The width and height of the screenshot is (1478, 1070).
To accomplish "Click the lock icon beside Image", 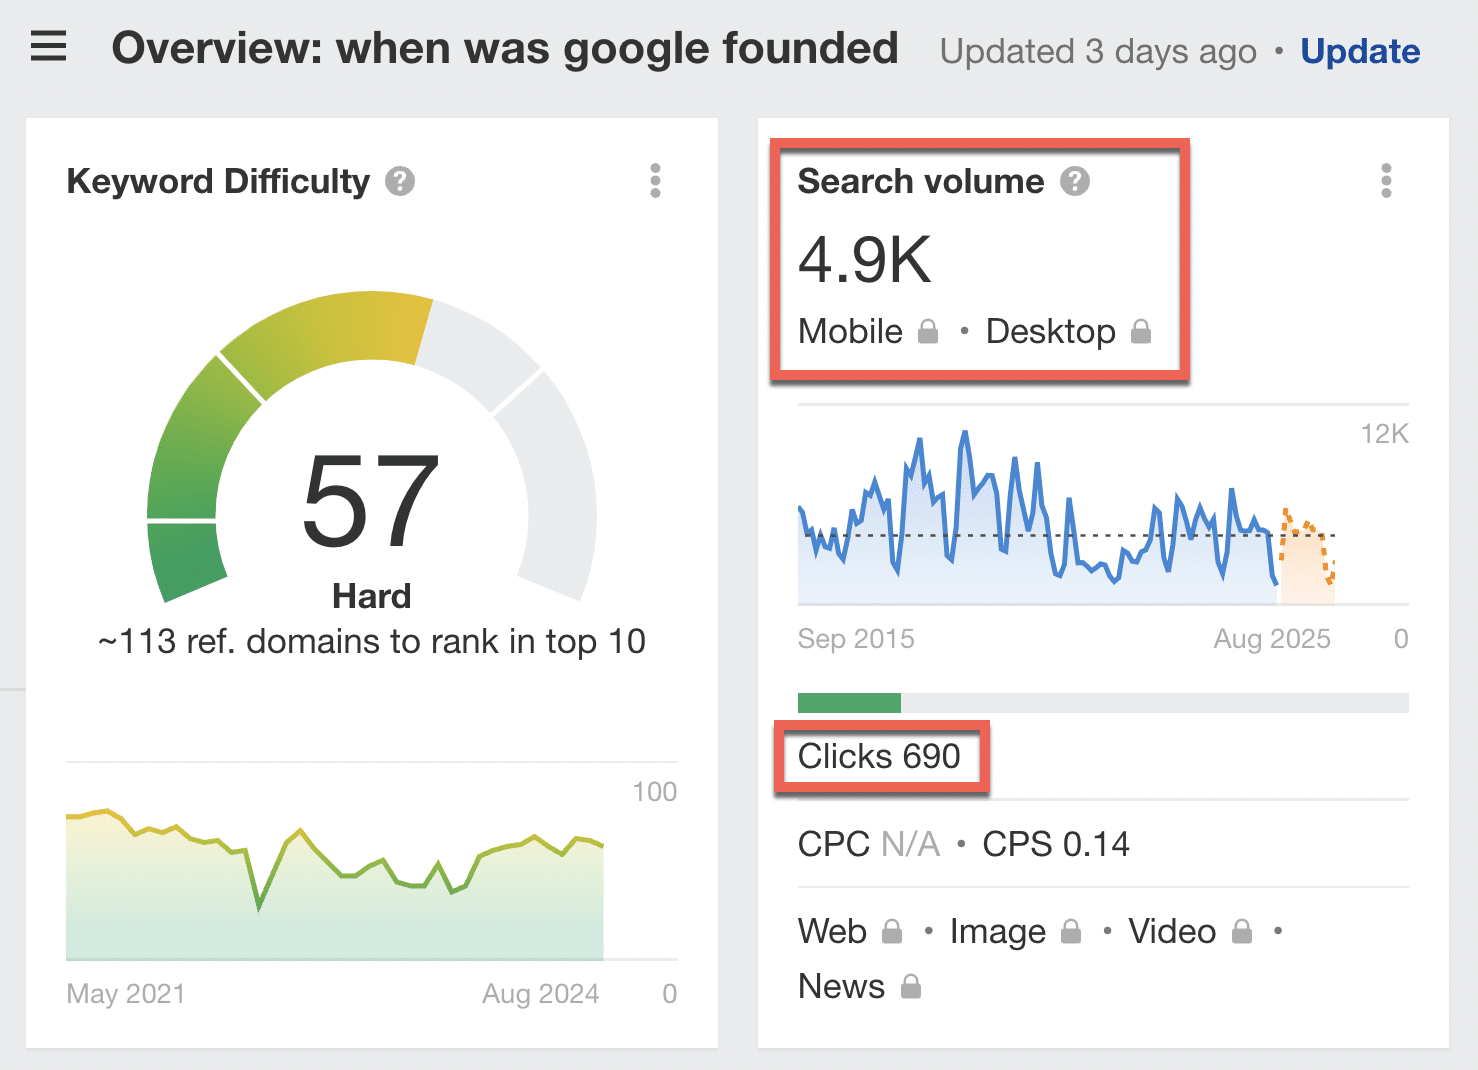I will tap(1071, 932).
